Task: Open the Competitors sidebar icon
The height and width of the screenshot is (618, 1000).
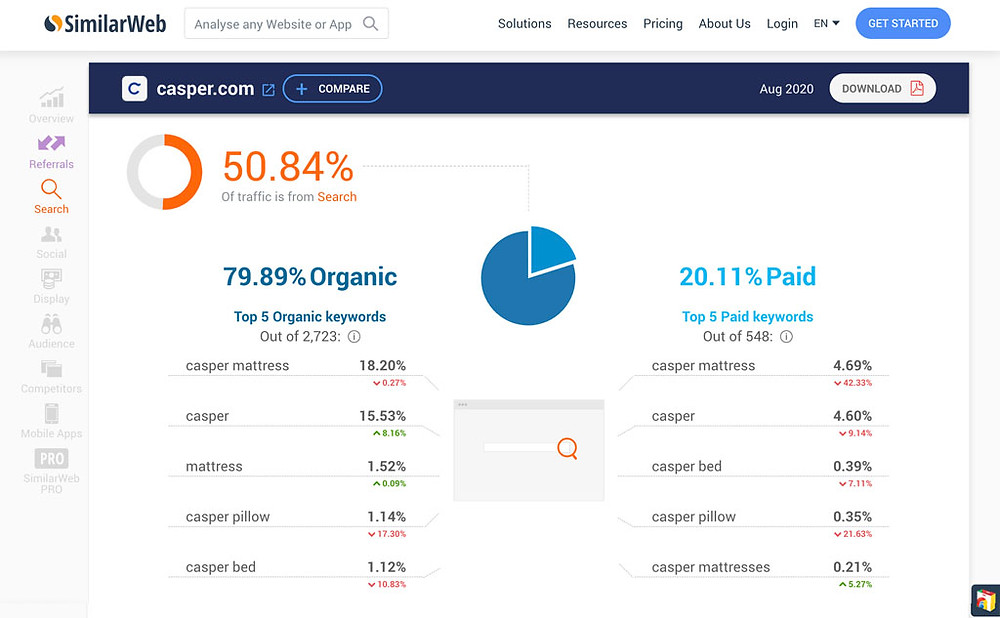Action: [51, 369]
